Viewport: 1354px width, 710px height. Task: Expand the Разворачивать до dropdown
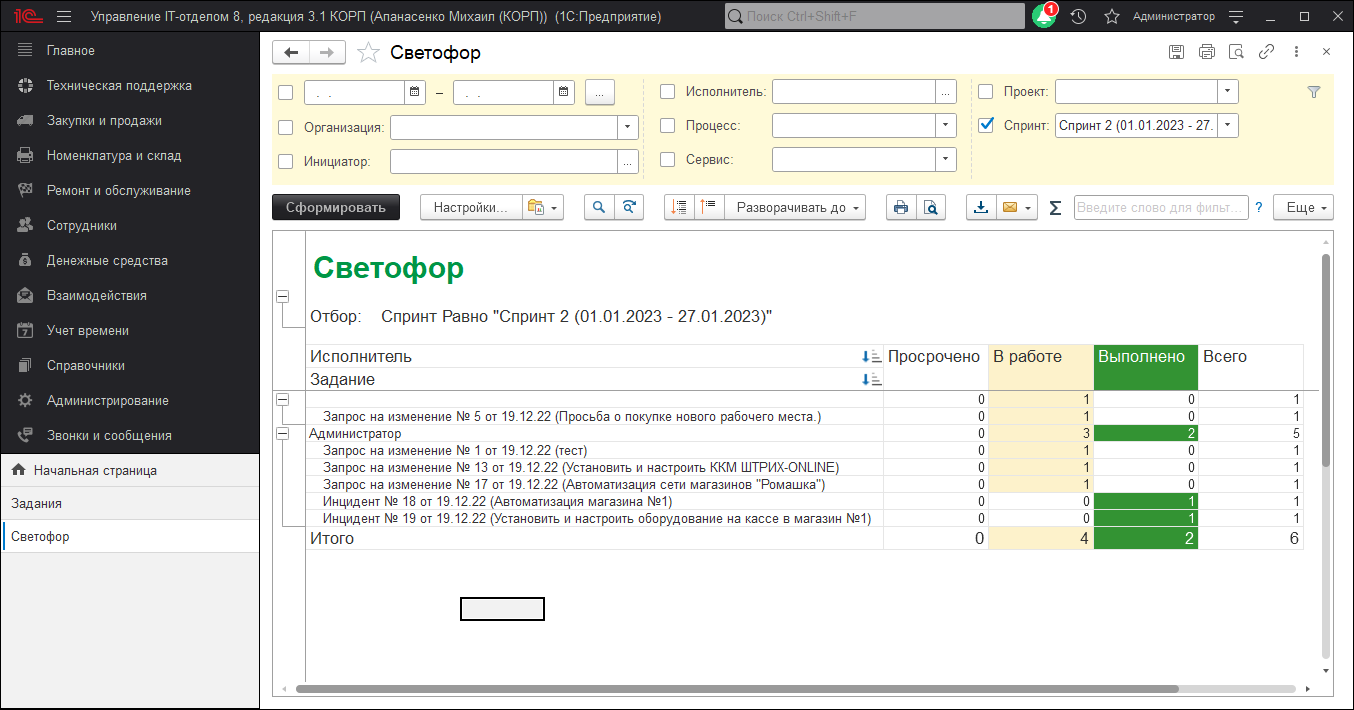(795, 207)
